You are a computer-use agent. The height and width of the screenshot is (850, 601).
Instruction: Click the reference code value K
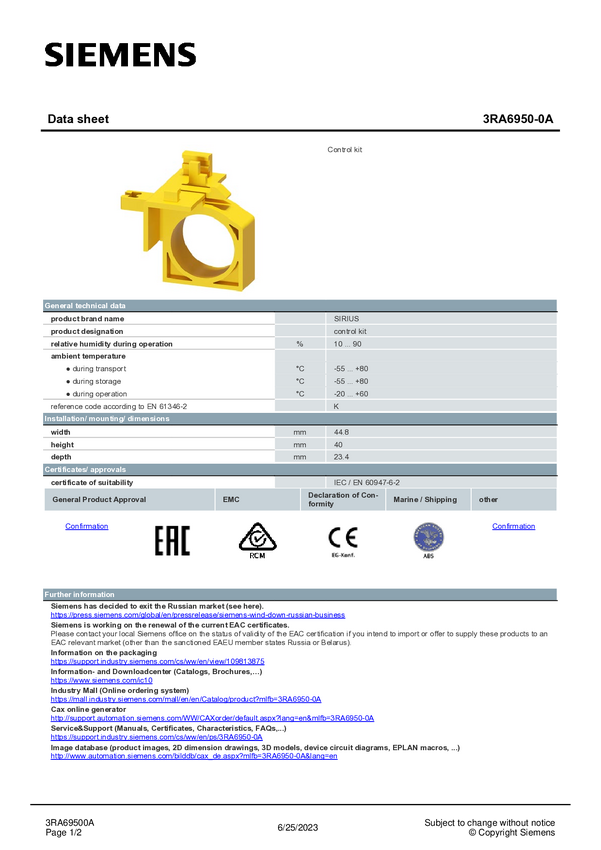[x=336, y=407]
